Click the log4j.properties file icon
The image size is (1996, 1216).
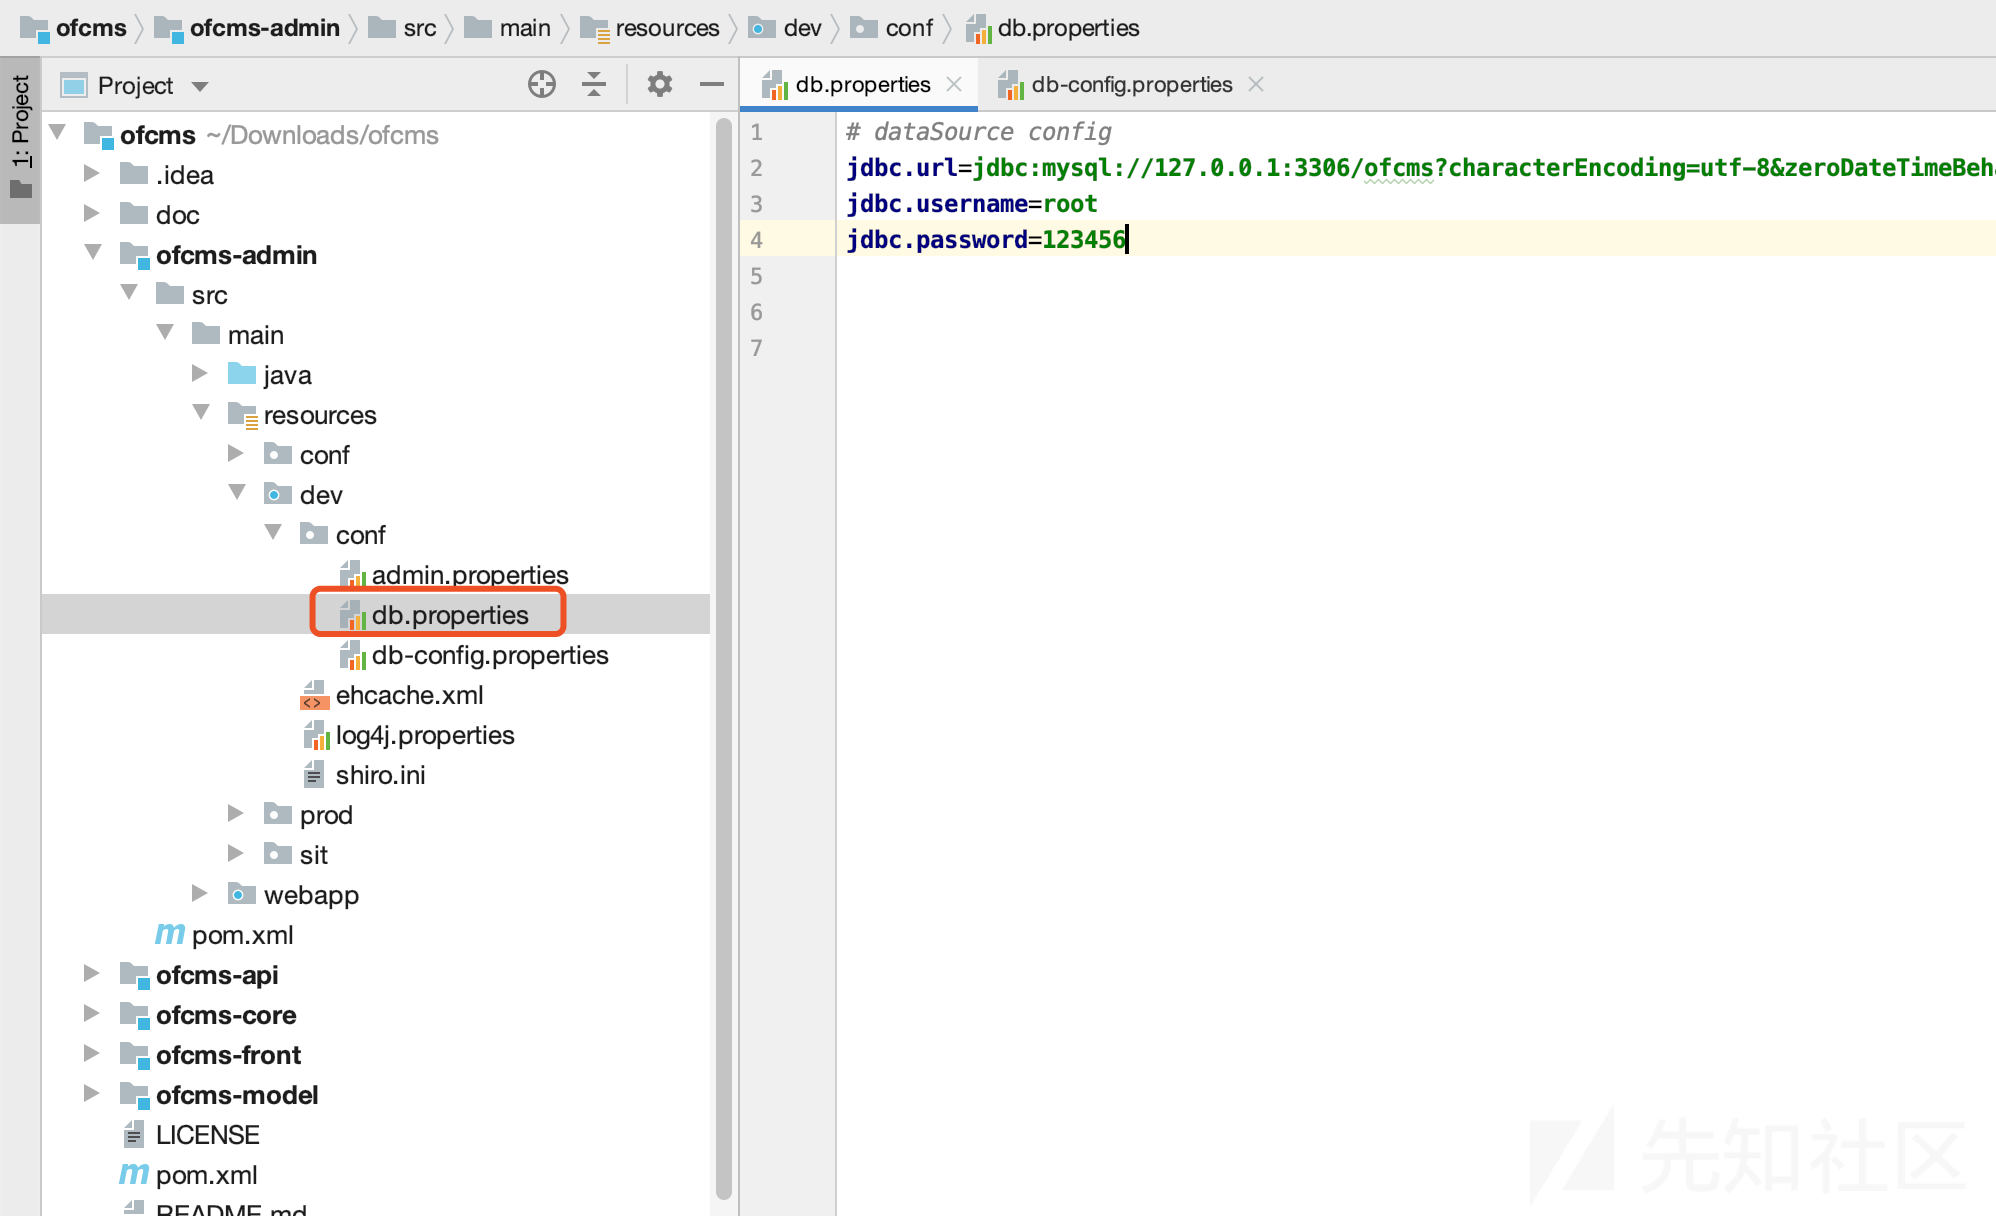pyautogui.click(x=316, y=735)
